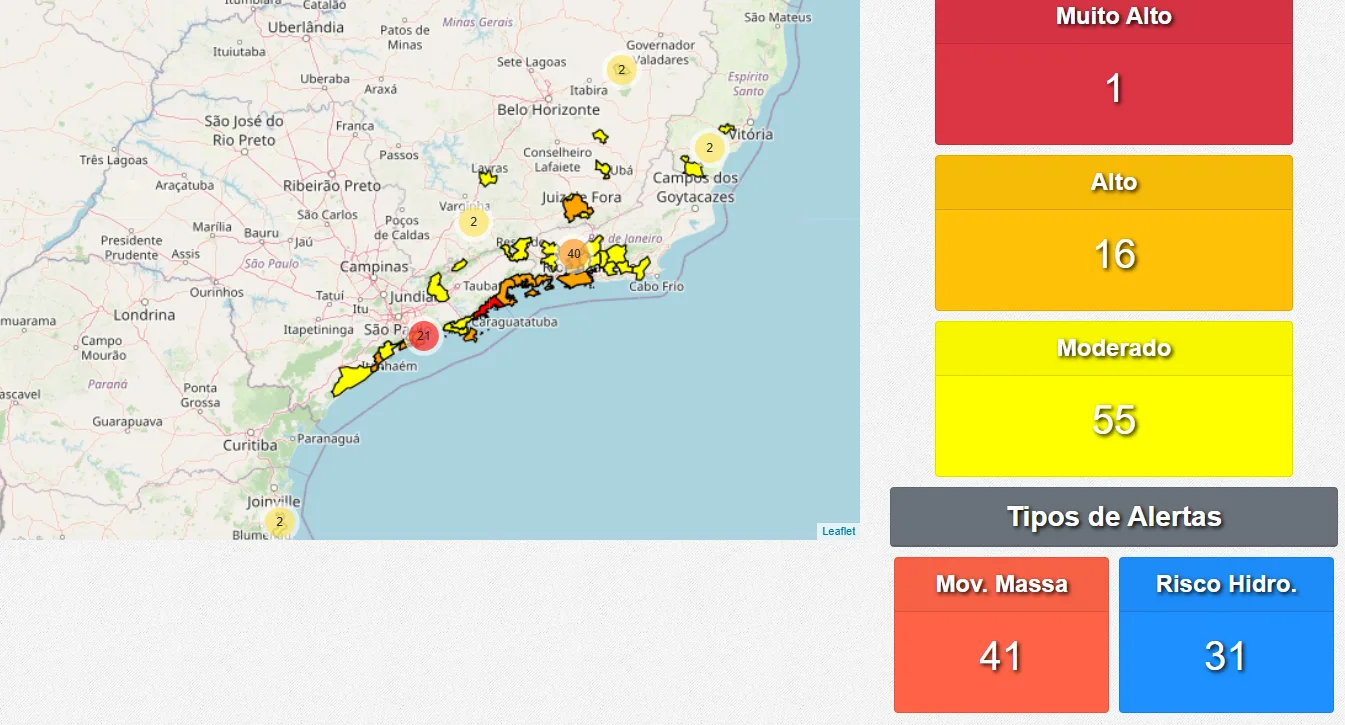Click the Guarapuava map label
The image size is (1345, 725).
pyautogui.click(x=127, y=422)
